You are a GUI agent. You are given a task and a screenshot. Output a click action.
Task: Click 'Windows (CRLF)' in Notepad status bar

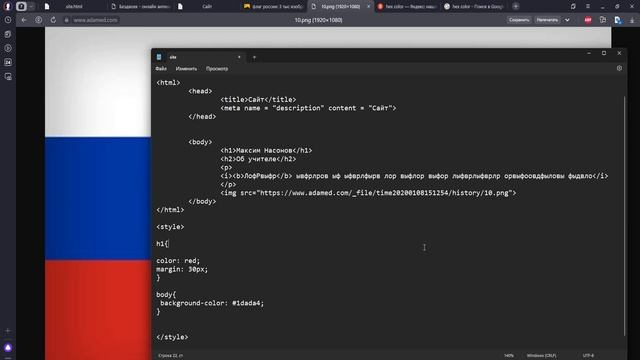coord(541,356)
